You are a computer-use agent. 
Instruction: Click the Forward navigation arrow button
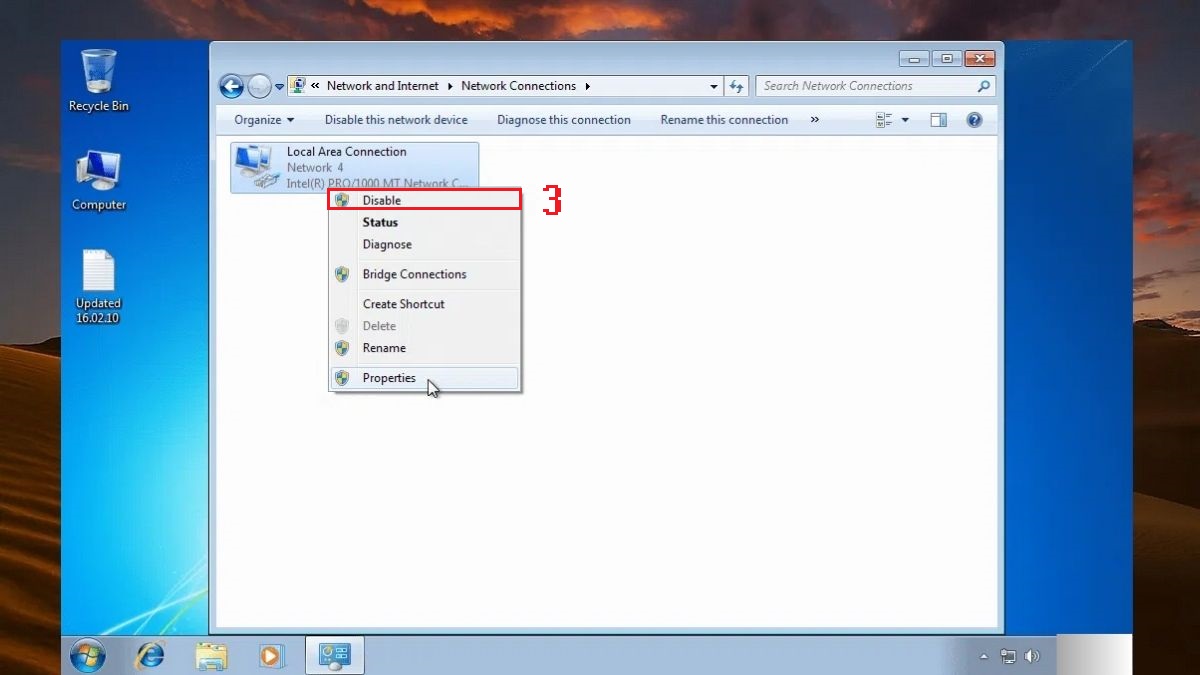[259, 86]
